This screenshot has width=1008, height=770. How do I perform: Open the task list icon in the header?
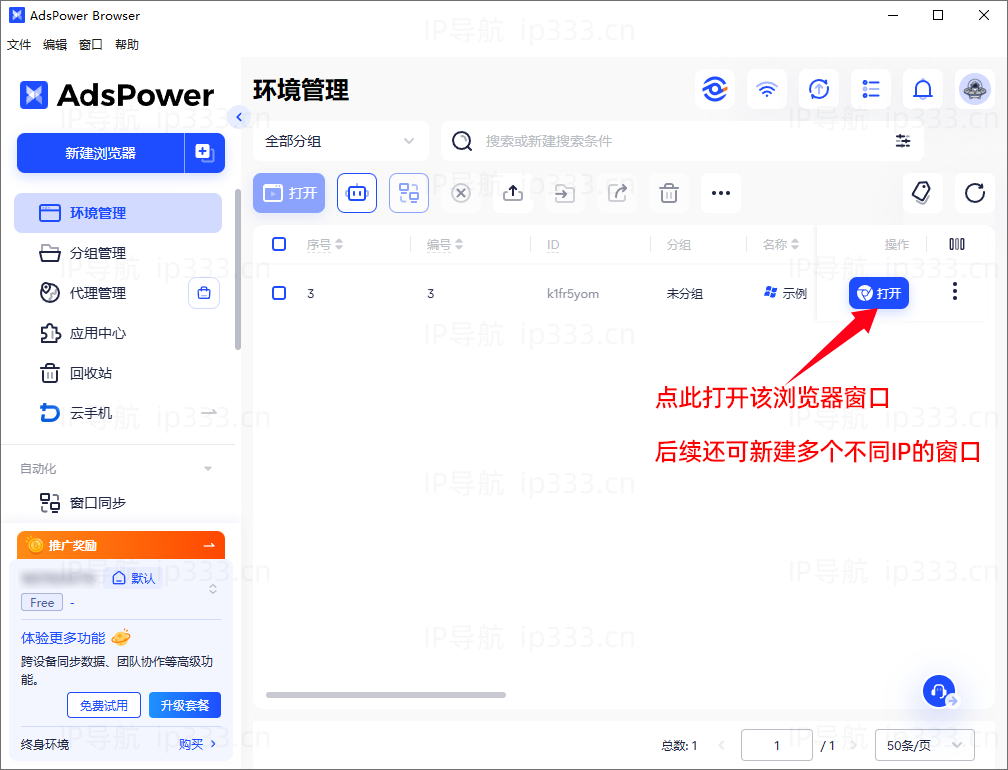pyautogui.click(x=870, y=89)
